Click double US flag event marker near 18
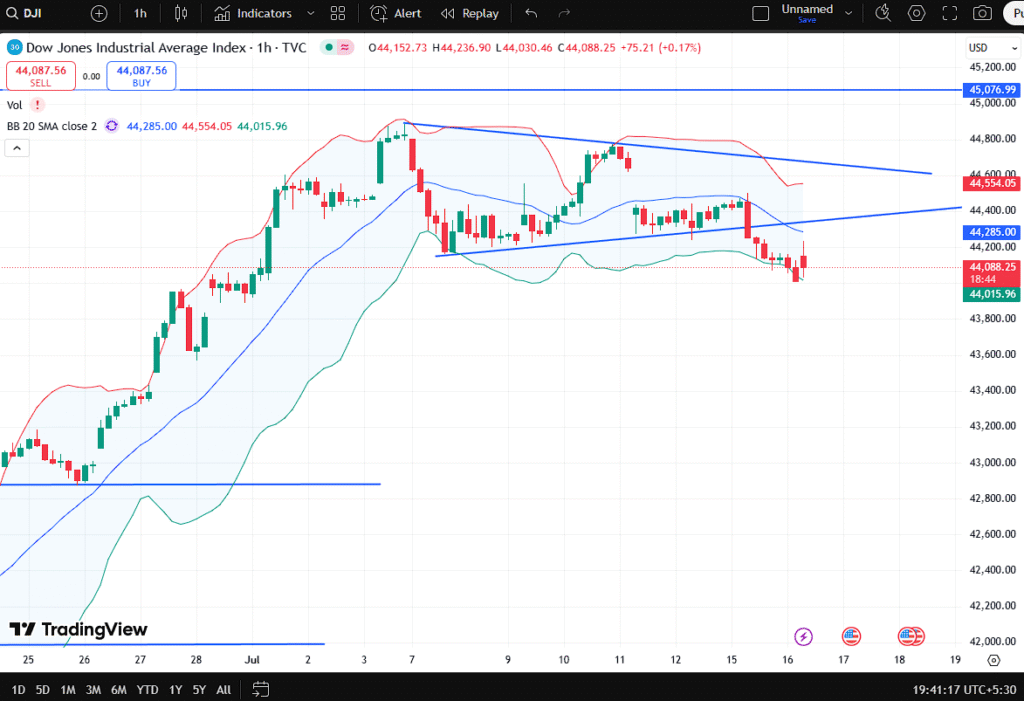The width and height of the screenshot is (1024, 701). point(910,636)
